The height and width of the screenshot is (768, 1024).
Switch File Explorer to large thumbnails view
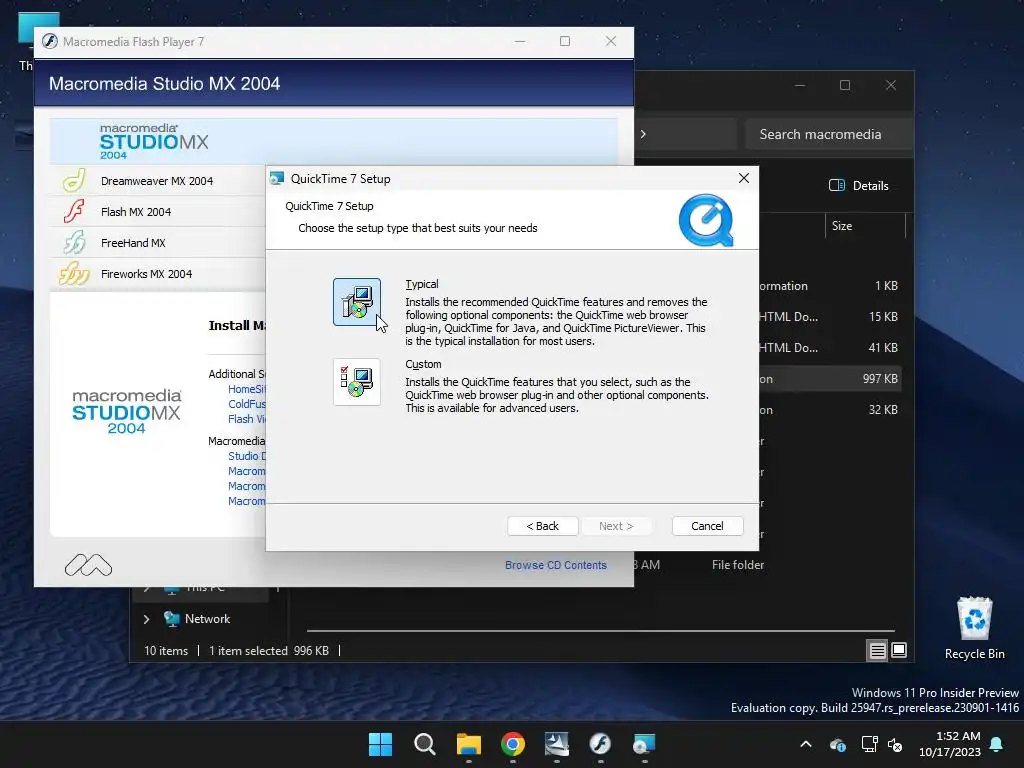coord(899,650)
